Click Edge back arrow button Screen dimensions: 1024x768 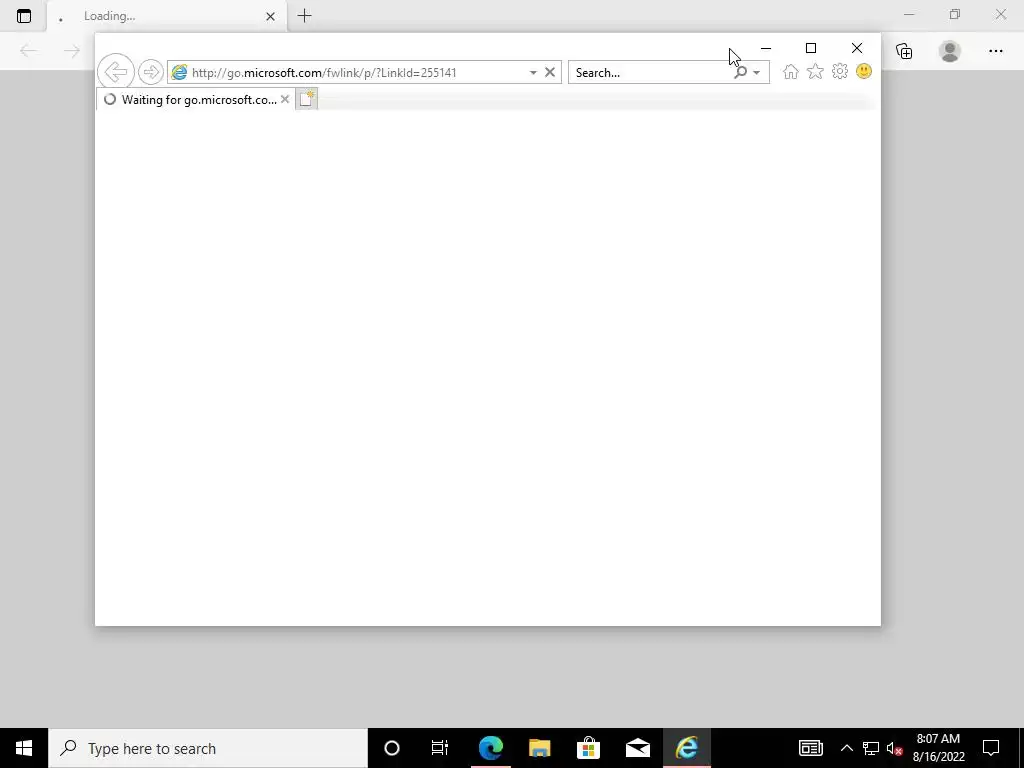click(28, 51)
